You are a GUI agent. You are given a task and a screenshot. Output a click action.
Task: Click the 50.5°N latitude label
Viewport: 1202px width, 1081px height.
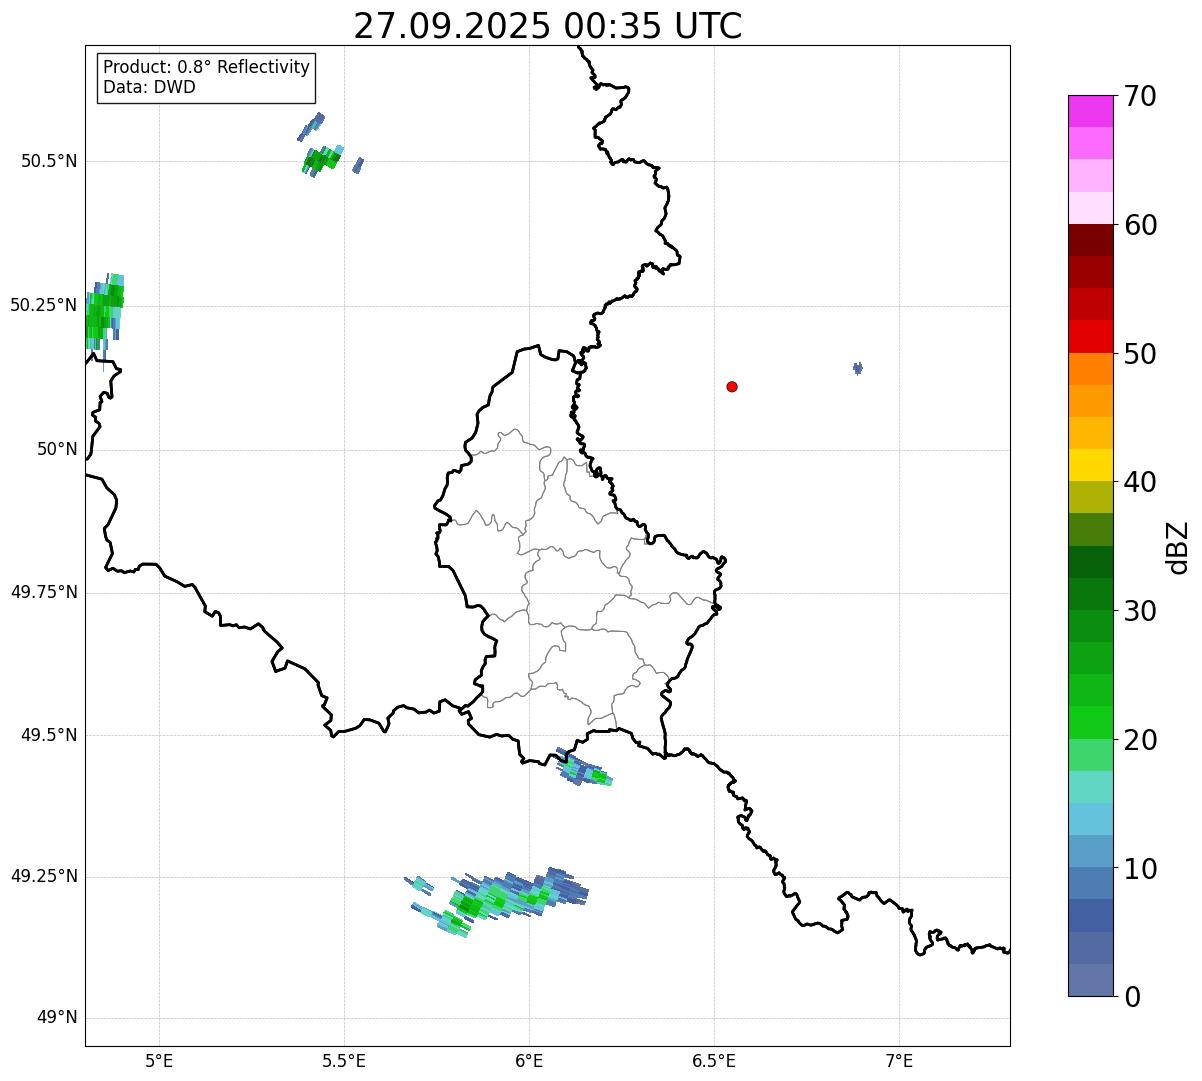coord(48,161)
